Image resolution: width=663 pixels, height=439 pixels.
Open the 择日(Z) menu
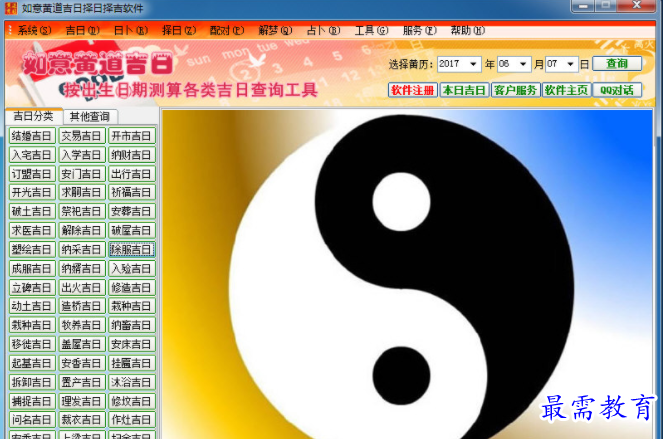[178, 30]
